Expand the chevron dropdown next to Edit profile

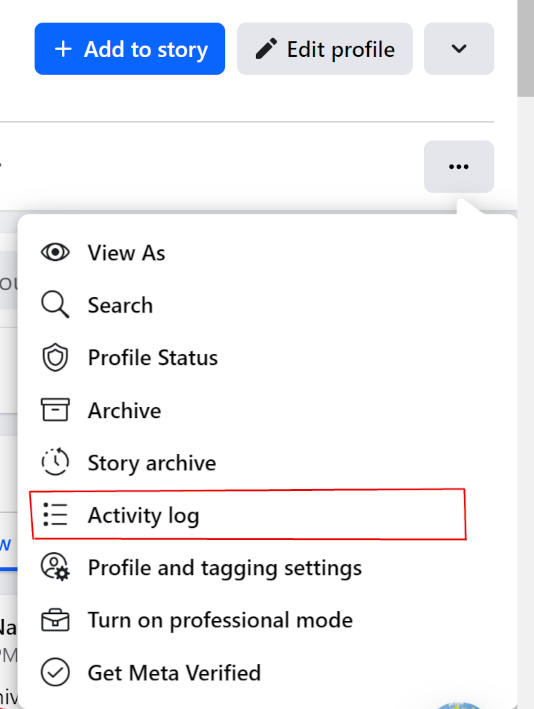[459, 49]
